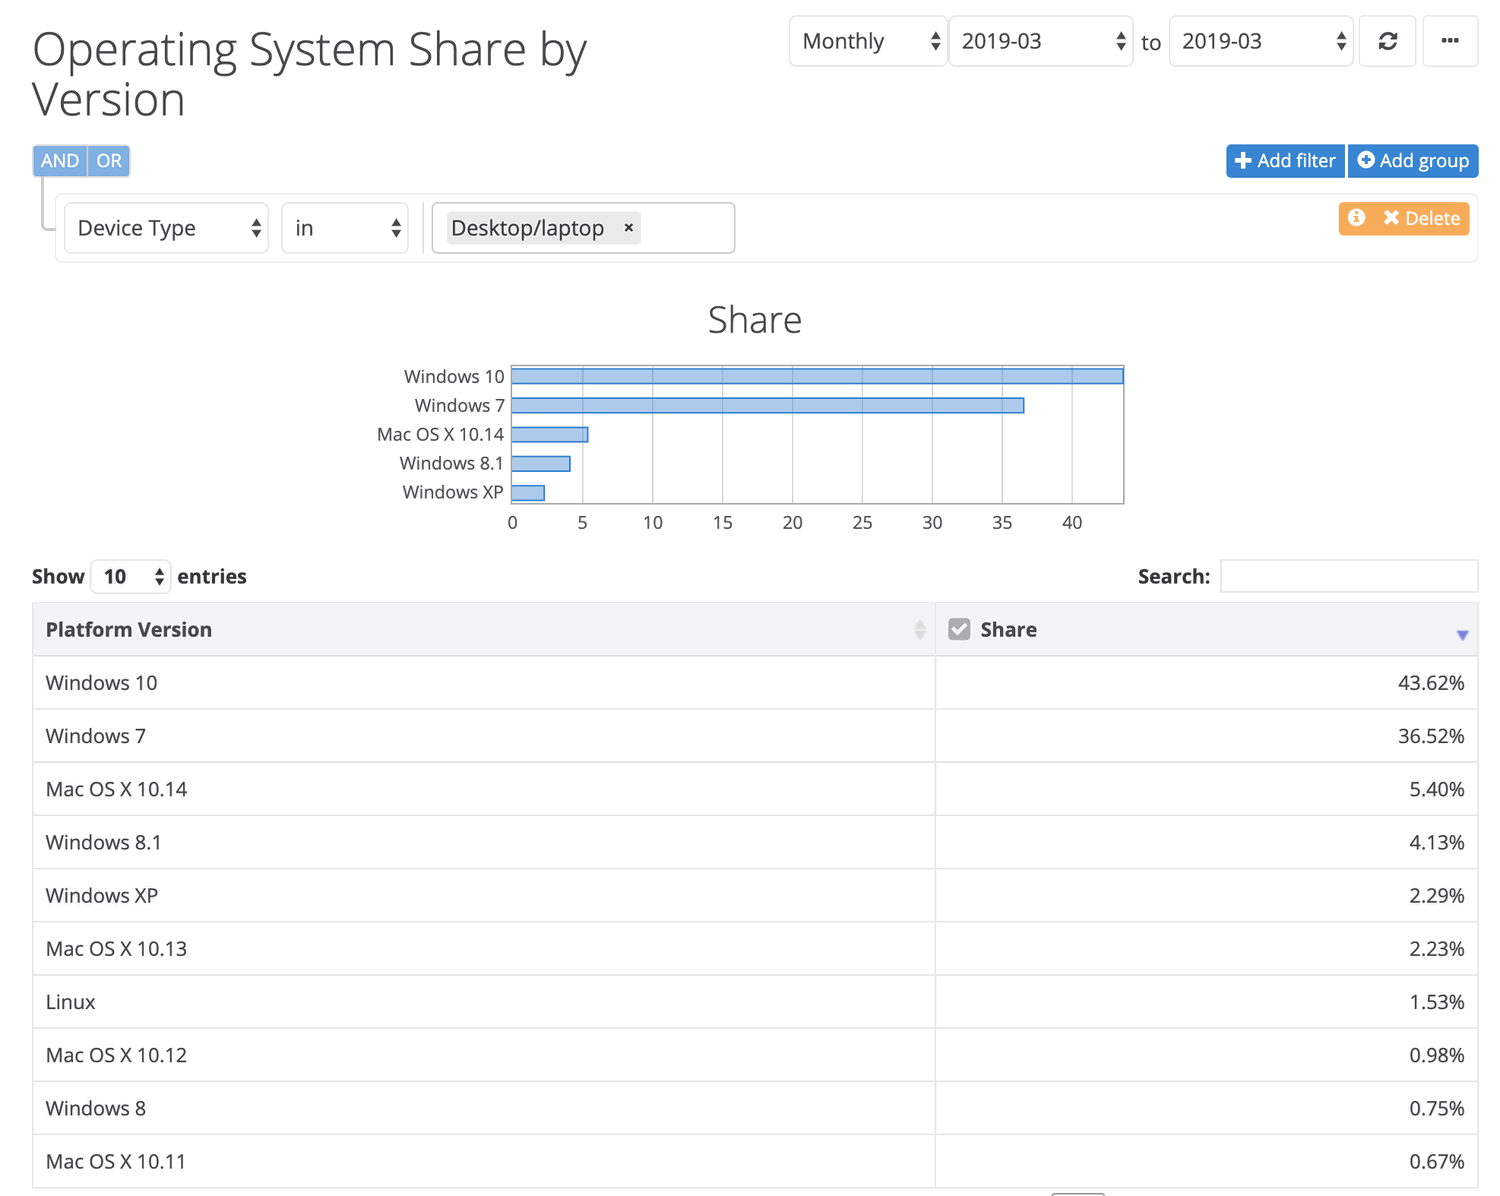Change the 'in' operator dropdown
The height and width of the screenshot is (1196, 1500).
click(x=344, y=228)
